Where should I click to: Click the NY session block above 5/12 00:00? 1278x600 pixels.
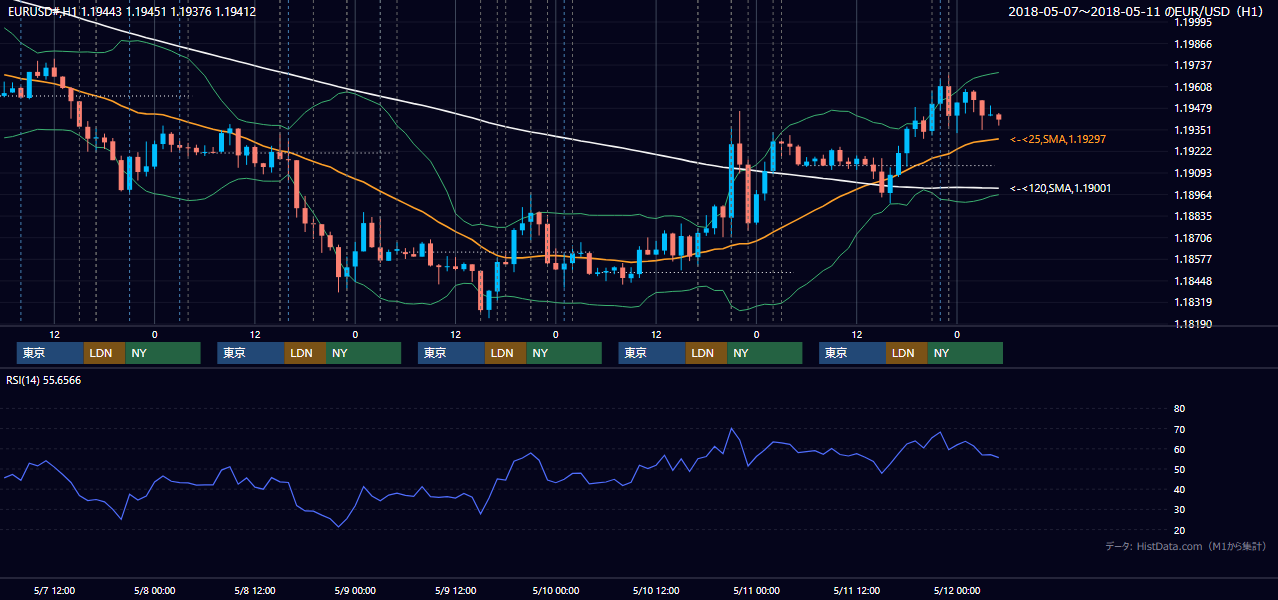(x=965, y=353)
